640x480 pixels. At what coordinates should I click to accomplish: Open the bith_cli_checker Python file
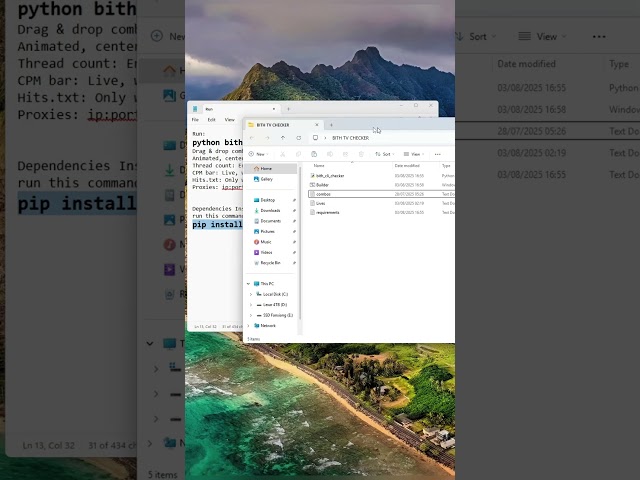click(x=330, y=175)
